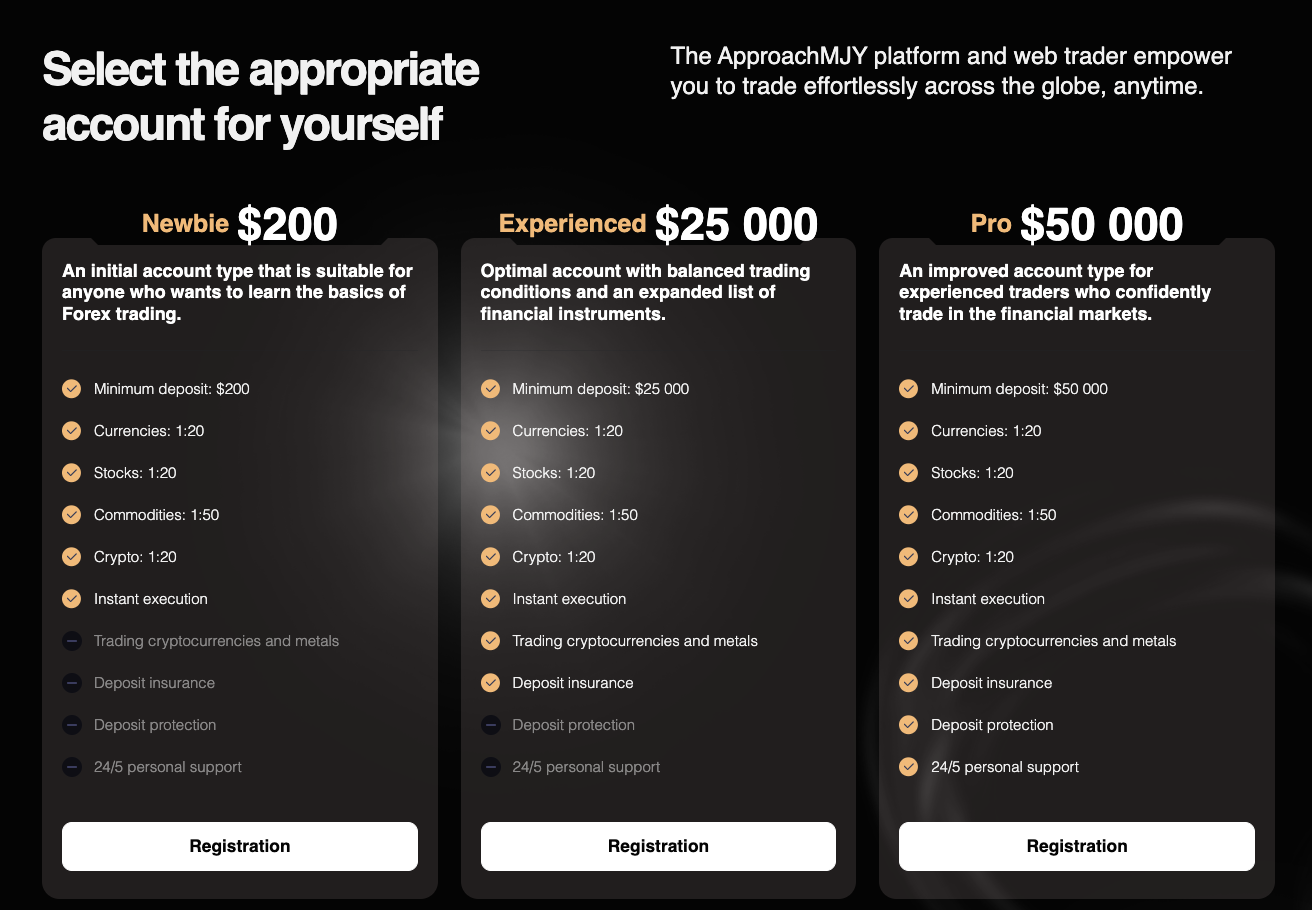Click Pro Crypto 1:20 check icon
The height and width of the screenshot is (910, 1312).
coord(908,557)
